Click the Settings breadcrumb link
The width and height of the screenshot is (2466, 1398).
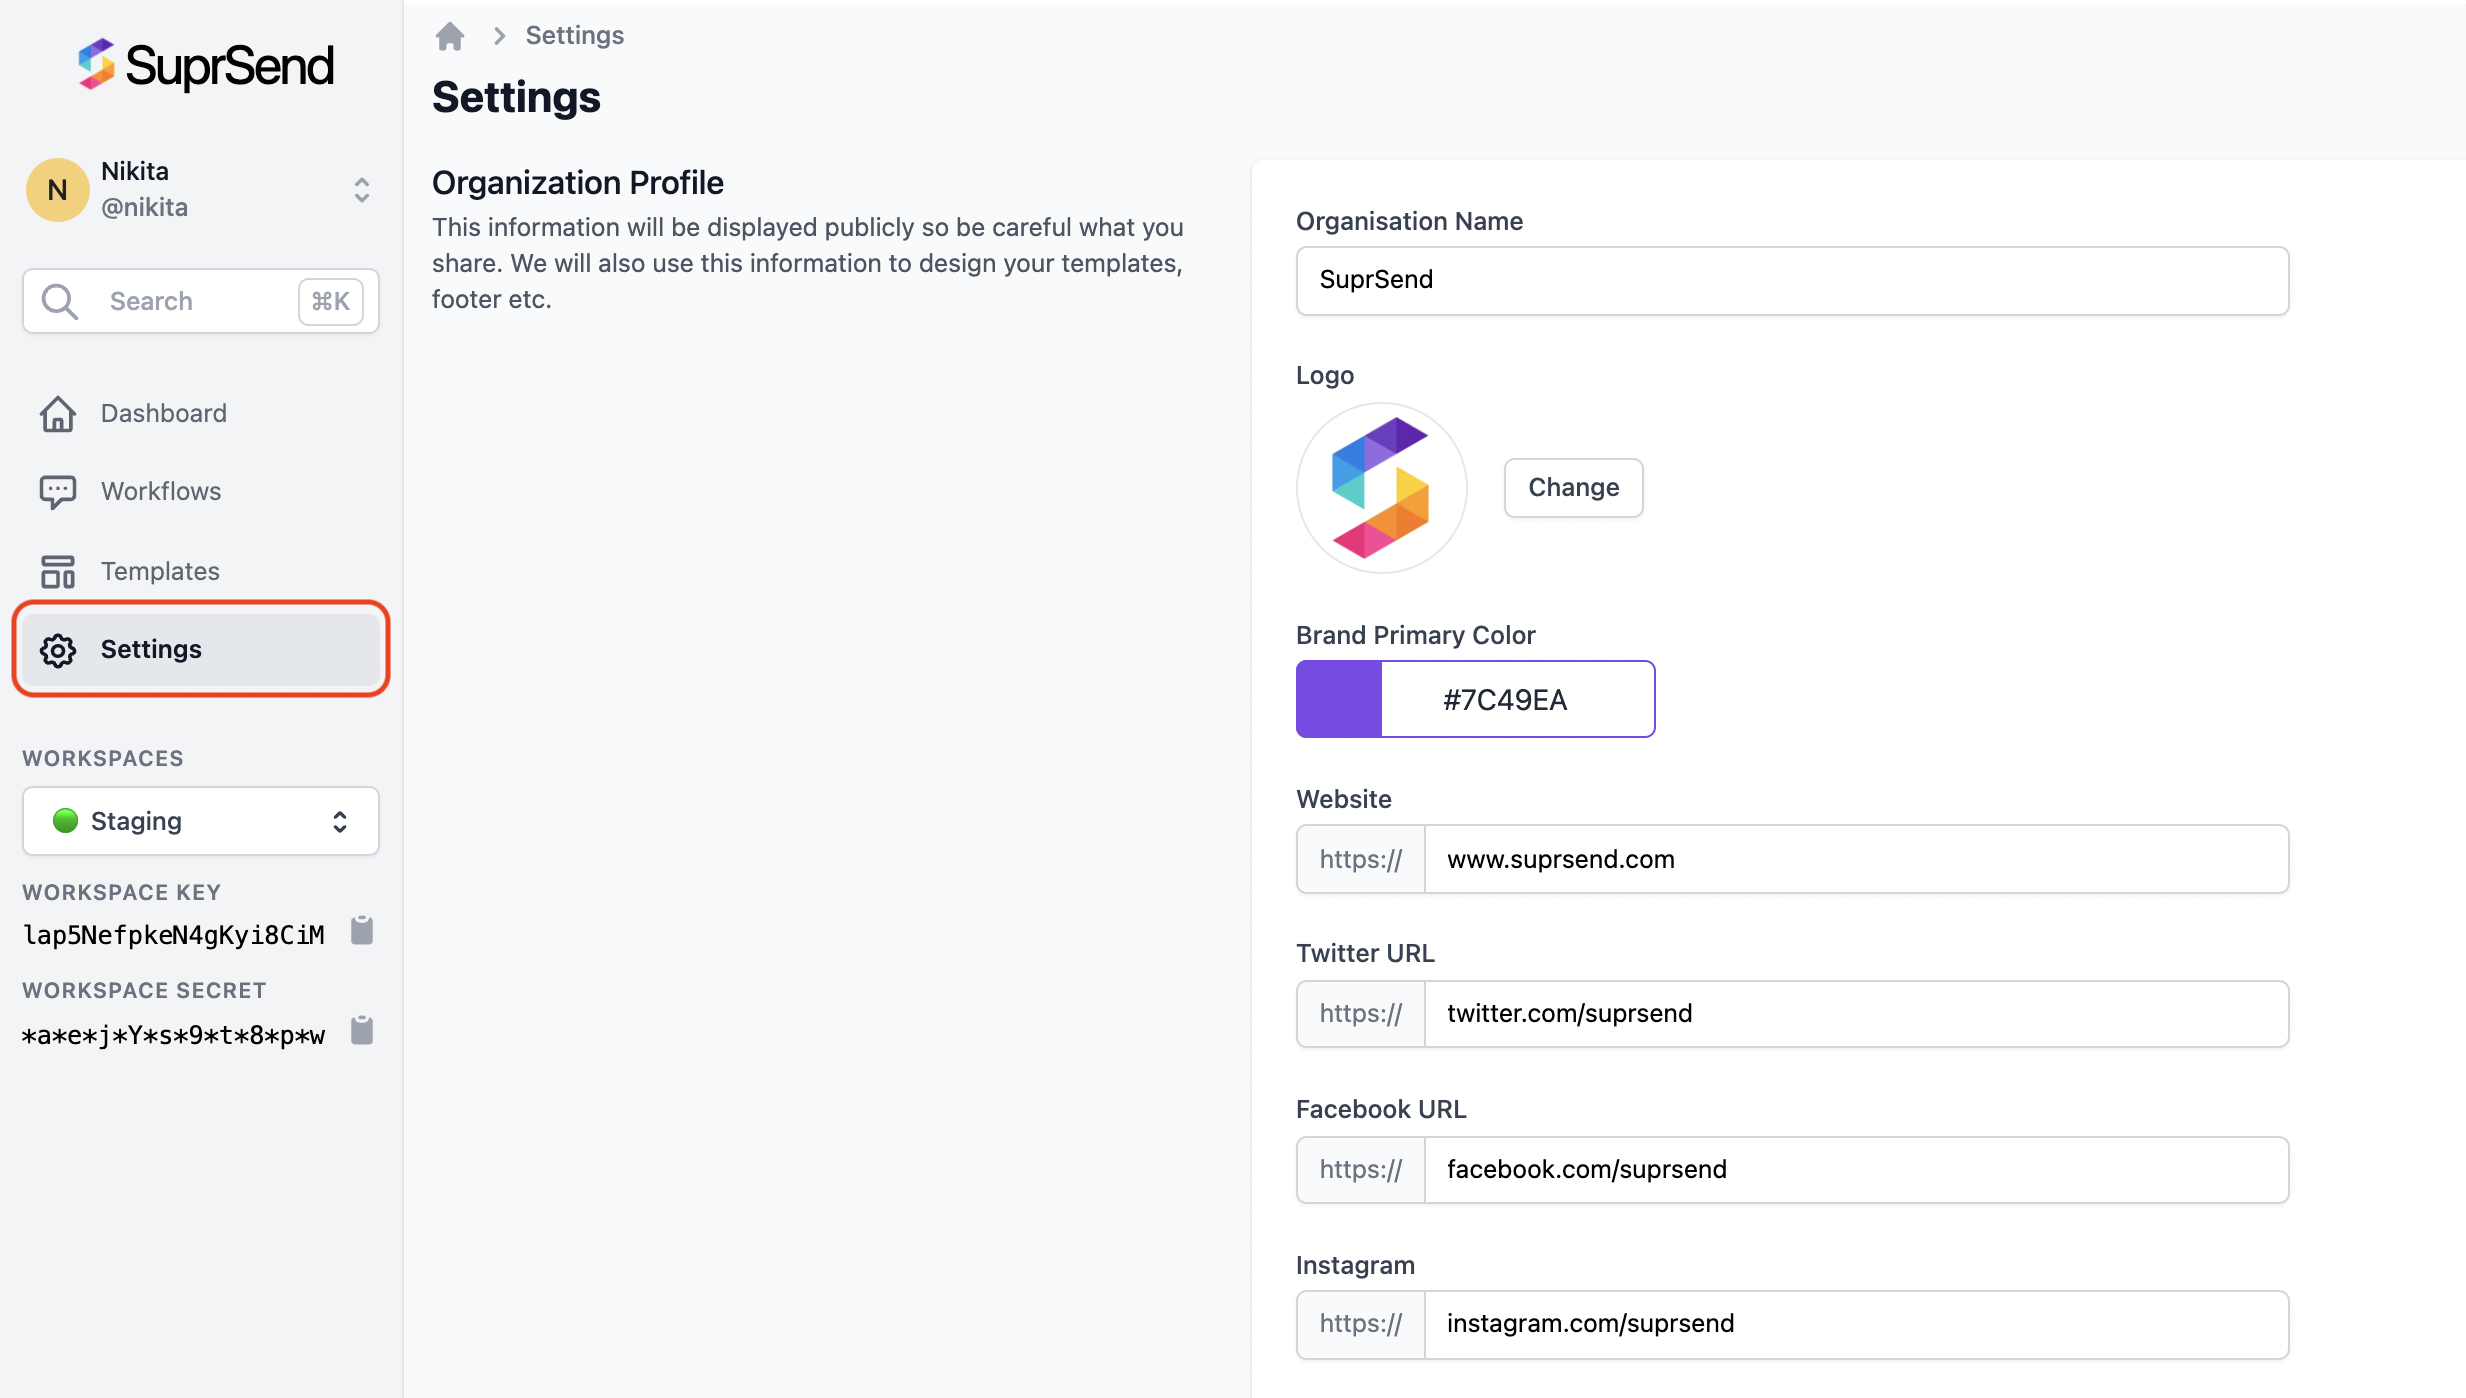(574, 36)
